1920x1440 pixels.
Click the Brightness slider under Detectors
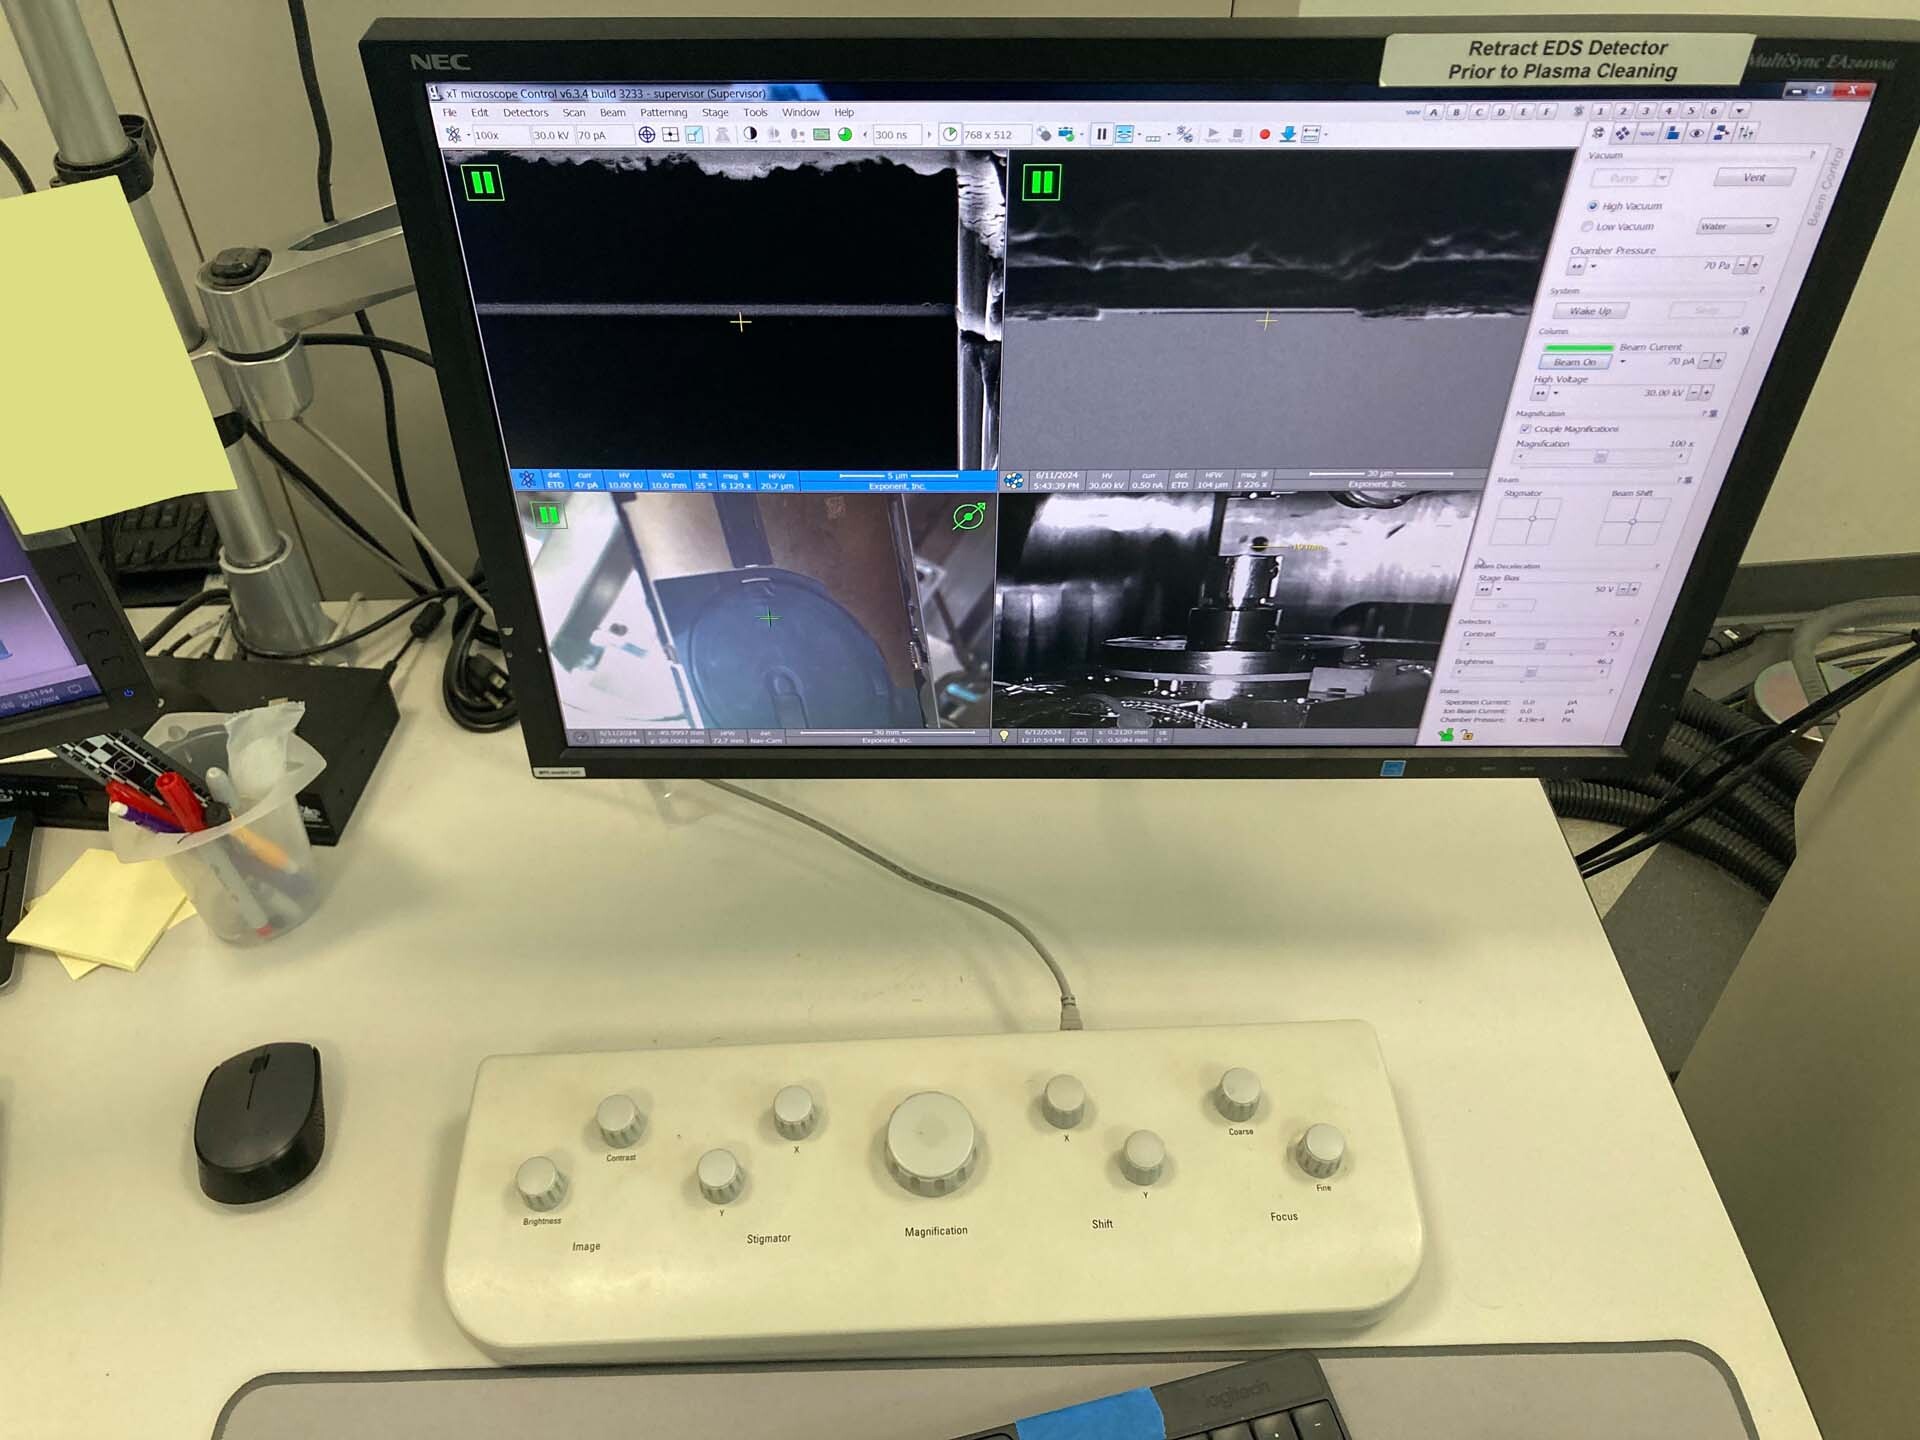click(1531, 672)
